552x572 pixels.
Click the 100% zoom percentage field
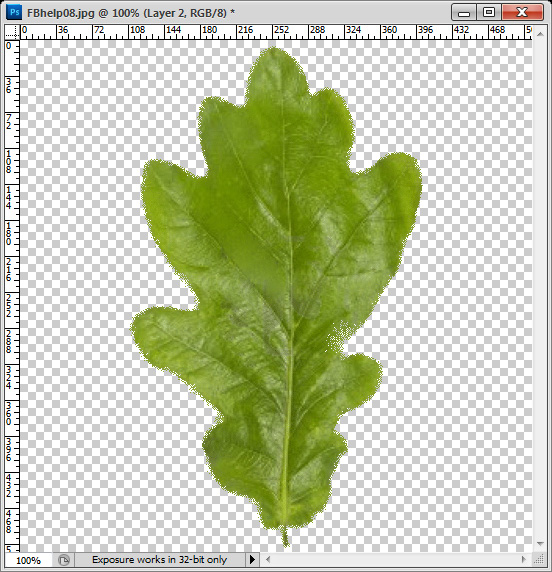coord(29,560)
